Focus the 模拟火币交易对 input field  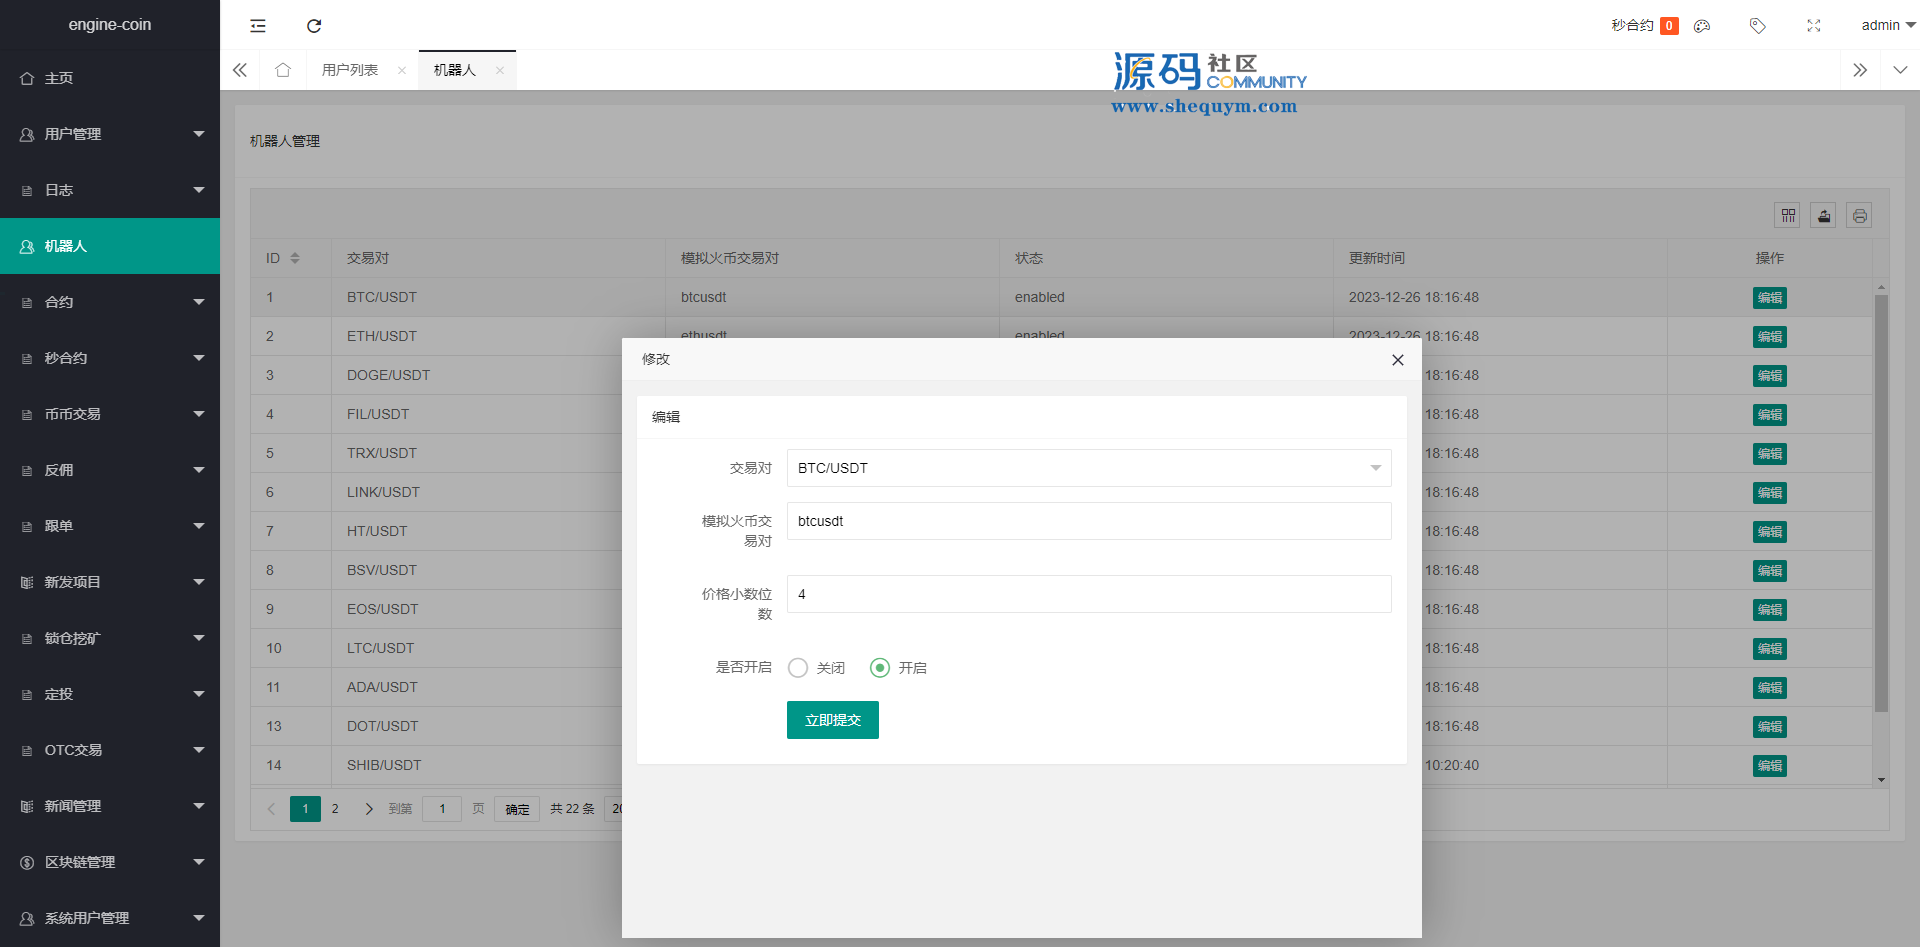point(1089,521)
